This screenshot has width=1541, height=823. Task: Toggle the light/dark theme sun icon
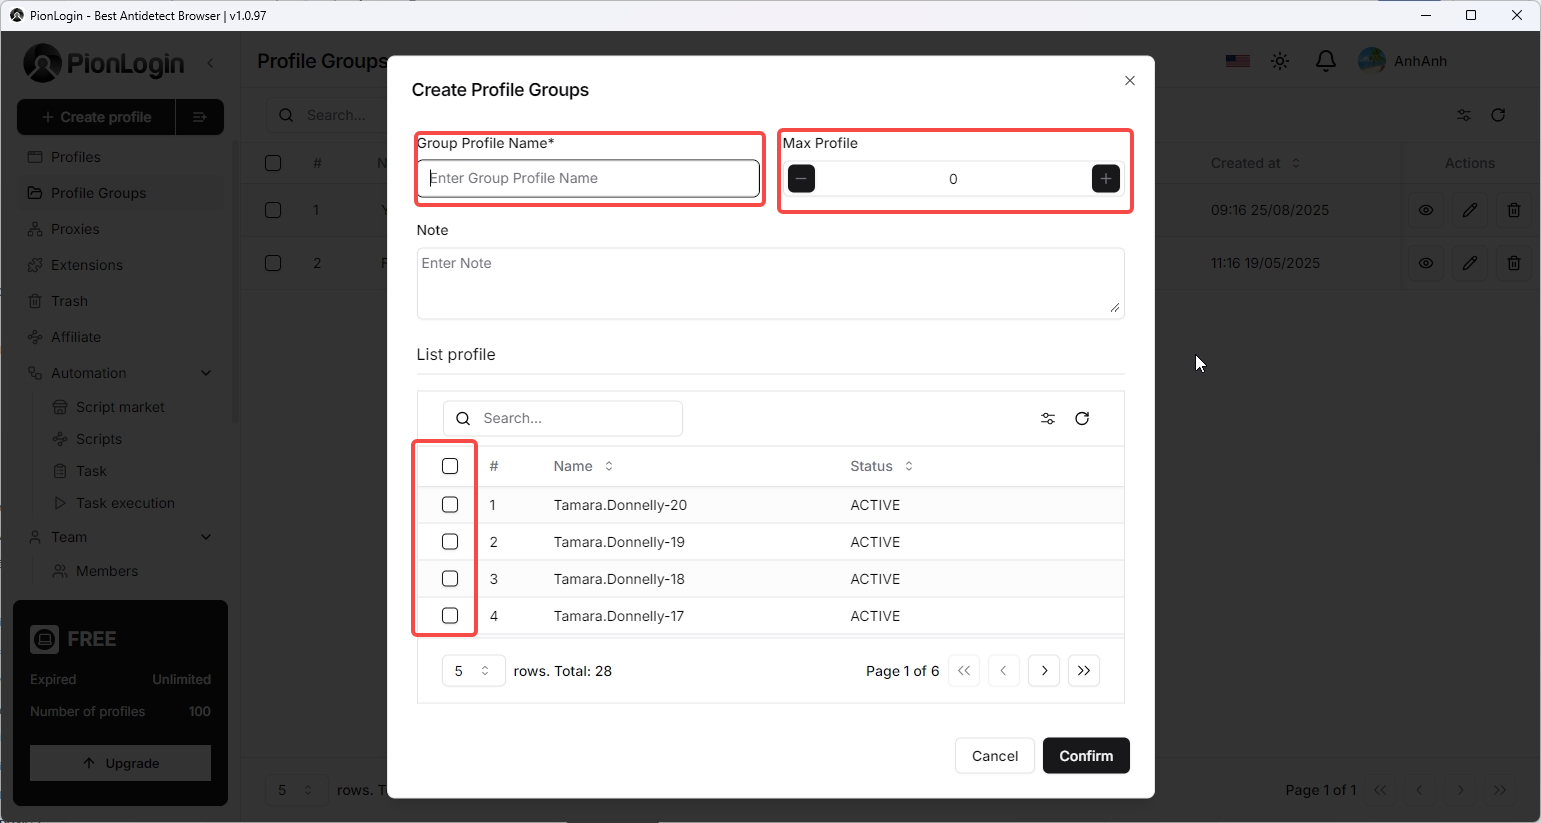1280,61
